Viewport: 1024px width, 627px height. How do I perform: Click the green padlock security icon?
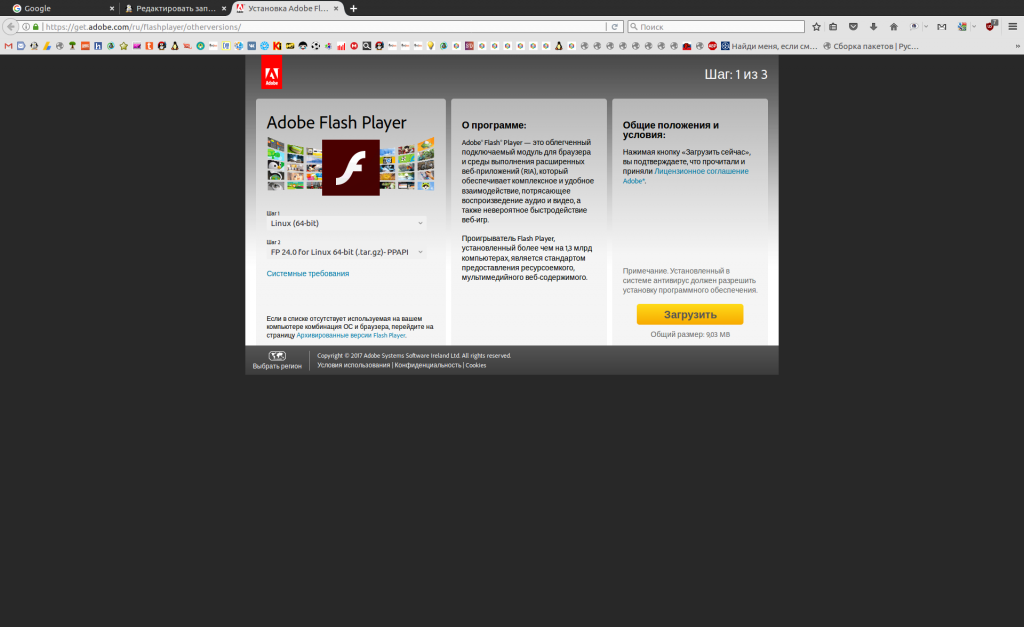pyautogui.click(x=36, y=27)
